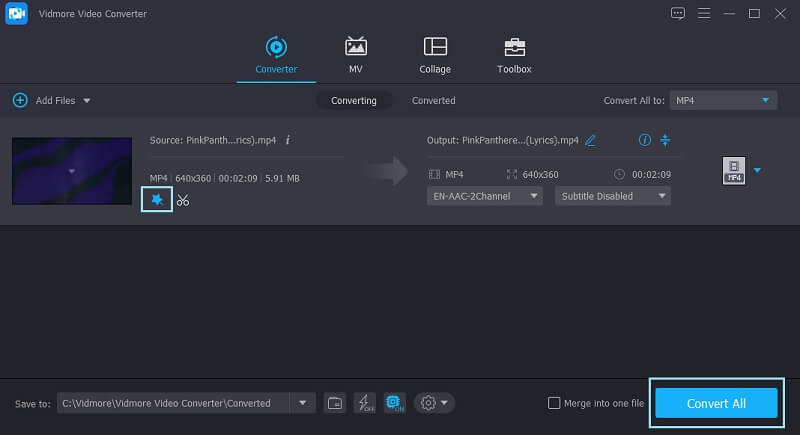
Task: Open the Subtitle Disabled dropdown
Action: click(x=612, y=196)
